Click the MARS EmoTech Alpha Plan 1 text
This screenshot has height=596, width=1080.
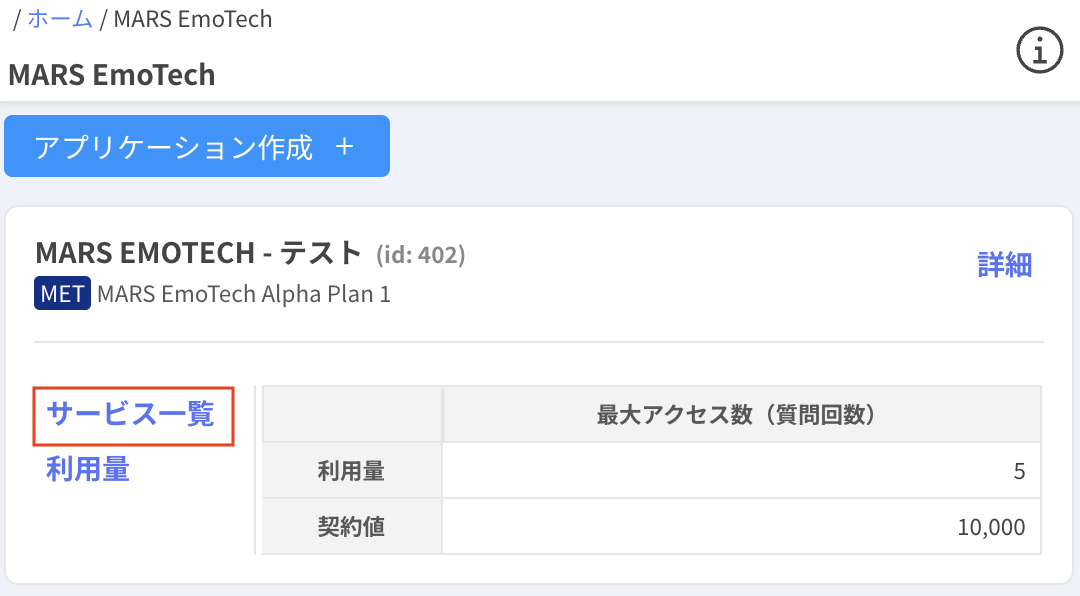[244, 294]
